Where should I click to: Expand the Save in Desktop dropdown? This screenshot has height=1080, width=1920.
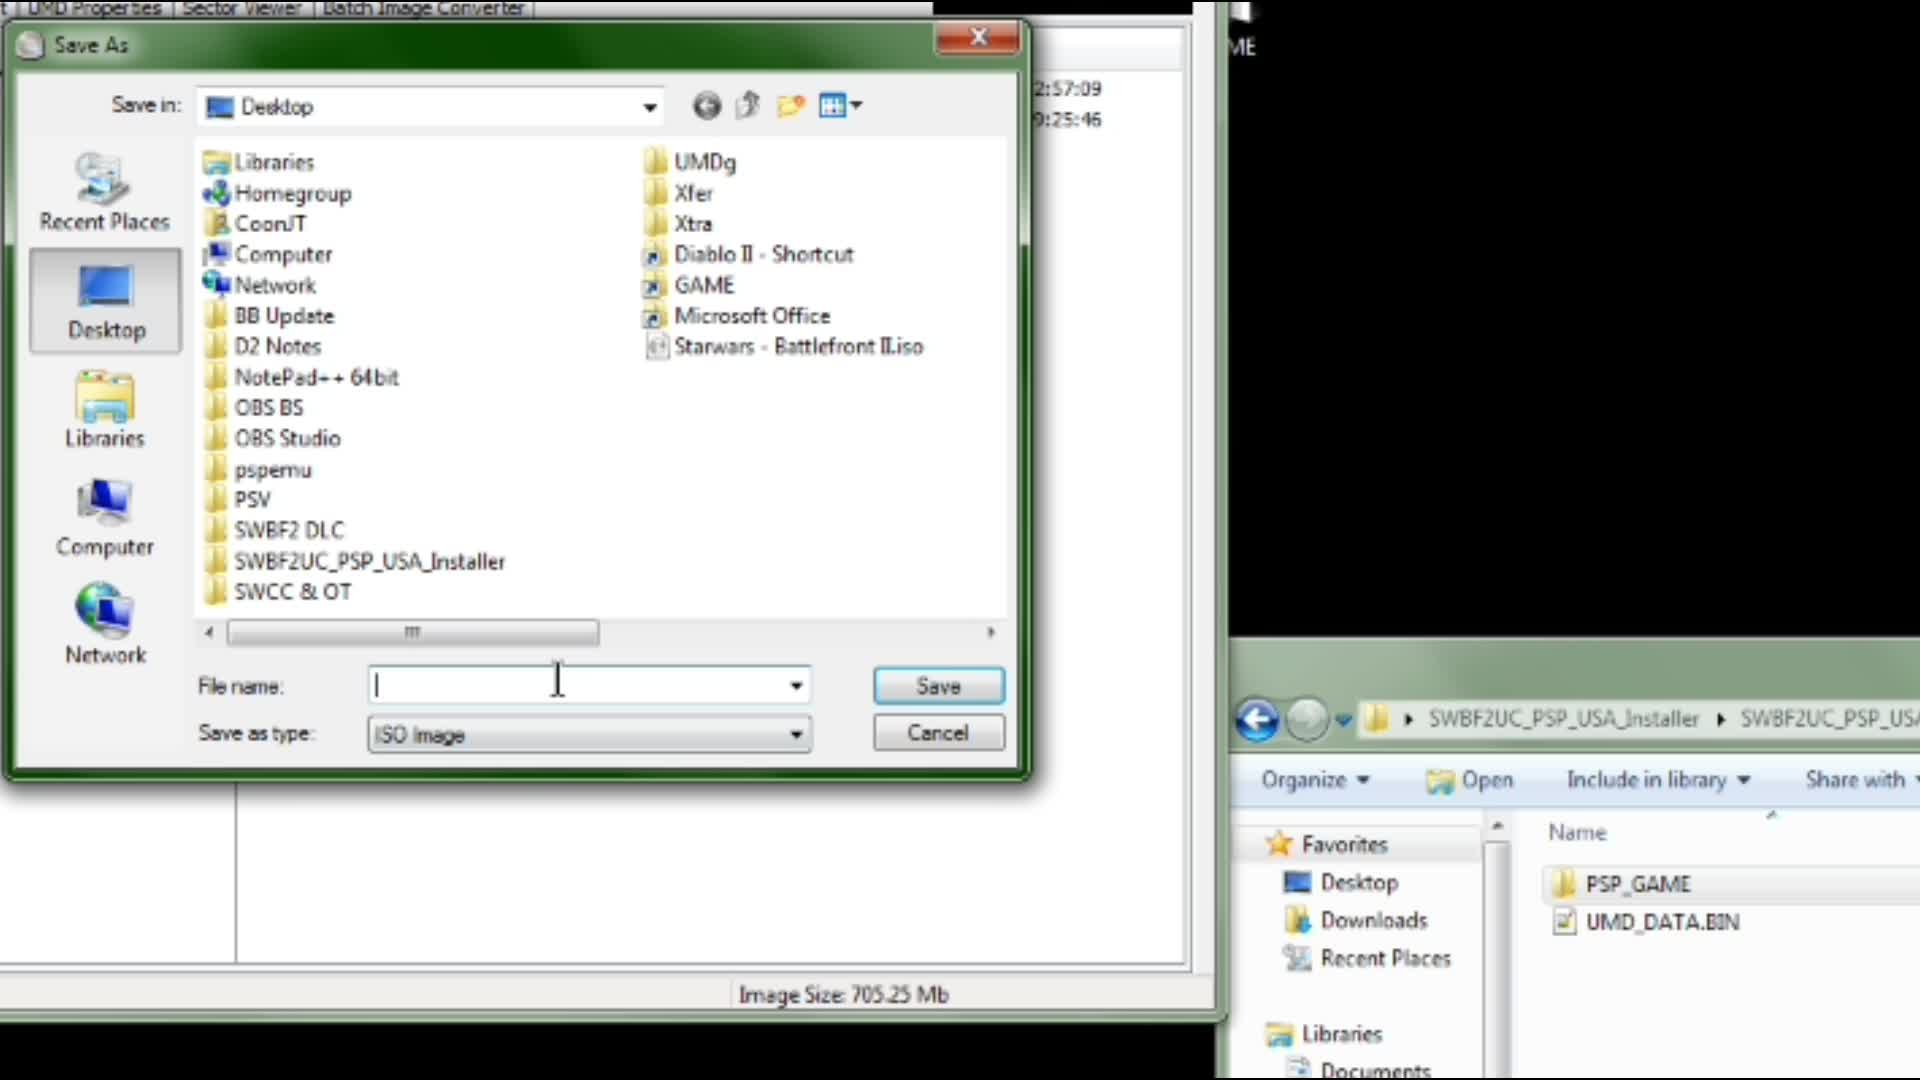[x=650, y=107]
